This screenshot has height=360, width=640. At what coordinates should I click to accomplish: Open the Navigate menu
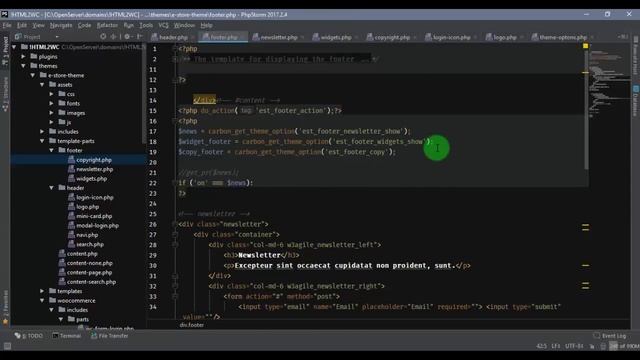click(x=61, y=25)
